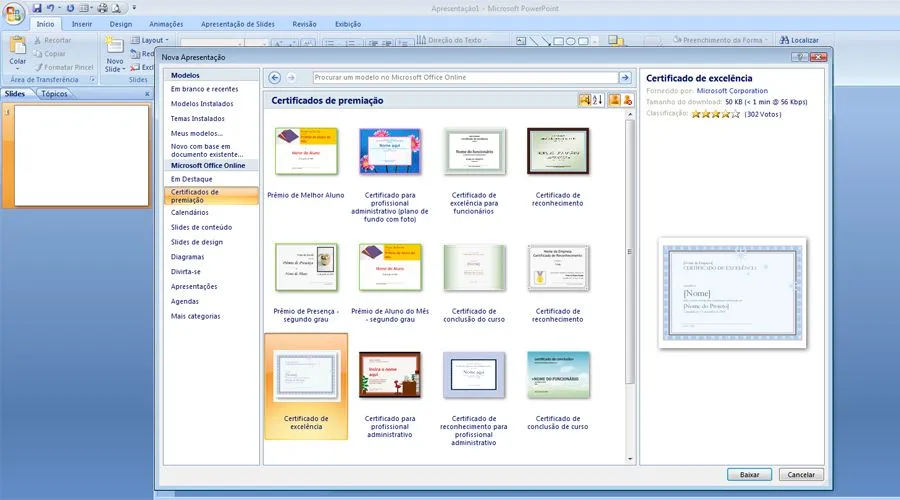900x500 pixels.
Task: Click the template list scrollbar up arrow
Action: 630,114
